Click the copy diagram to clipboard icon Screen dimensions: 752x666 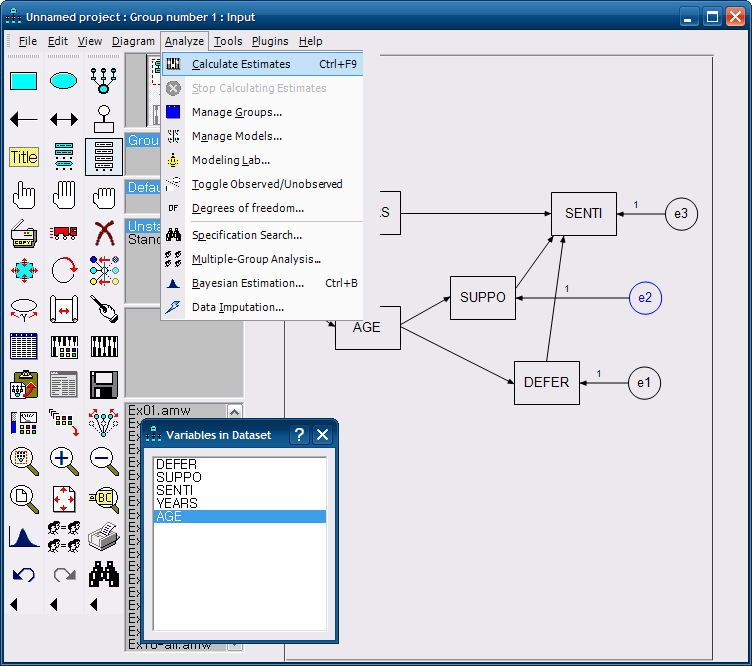click(x=24, y=385)
